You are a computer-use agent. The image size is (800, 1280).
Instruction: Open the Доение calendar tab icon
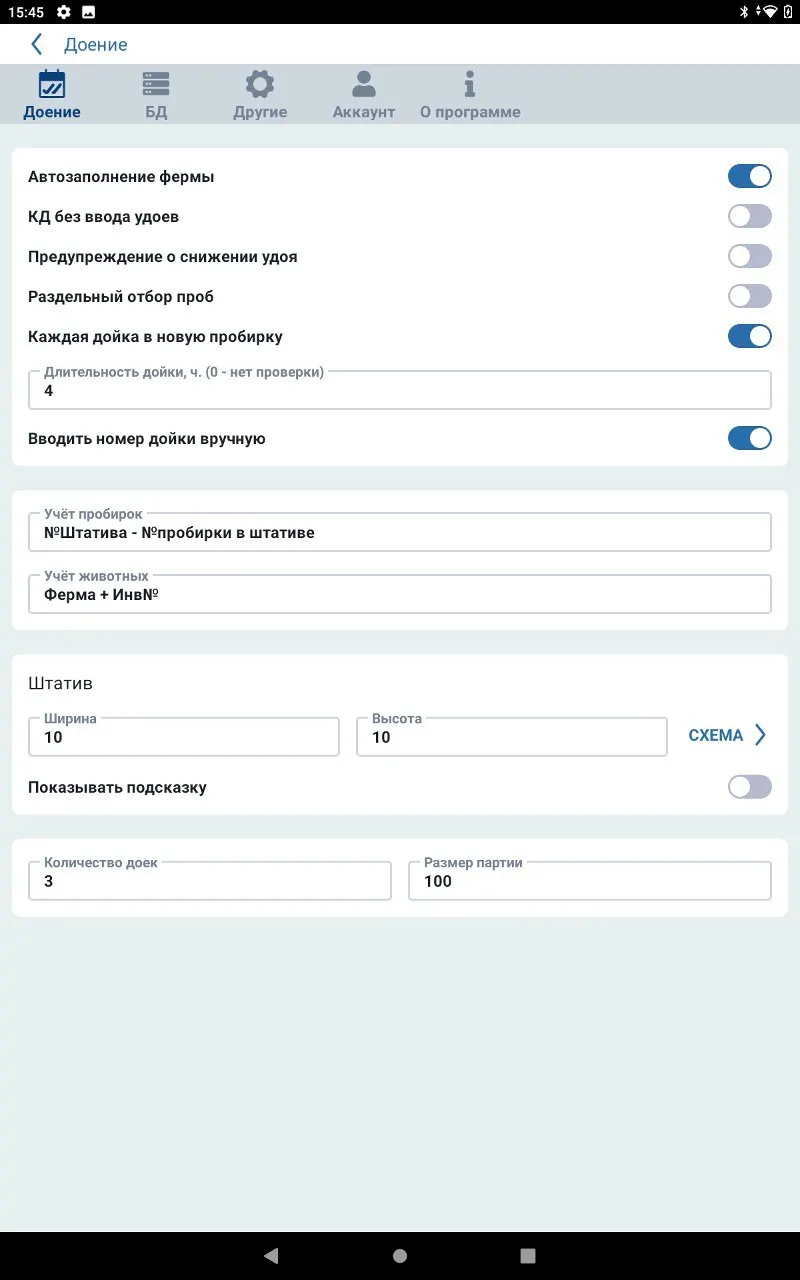tap(52, 84)
